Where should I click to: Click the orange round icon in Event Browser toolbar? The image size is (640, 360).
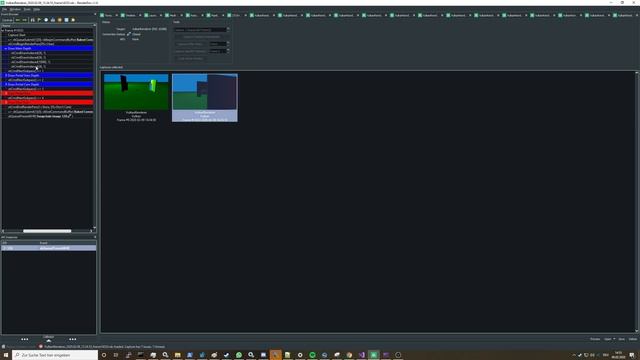click(x=60, y=20)
